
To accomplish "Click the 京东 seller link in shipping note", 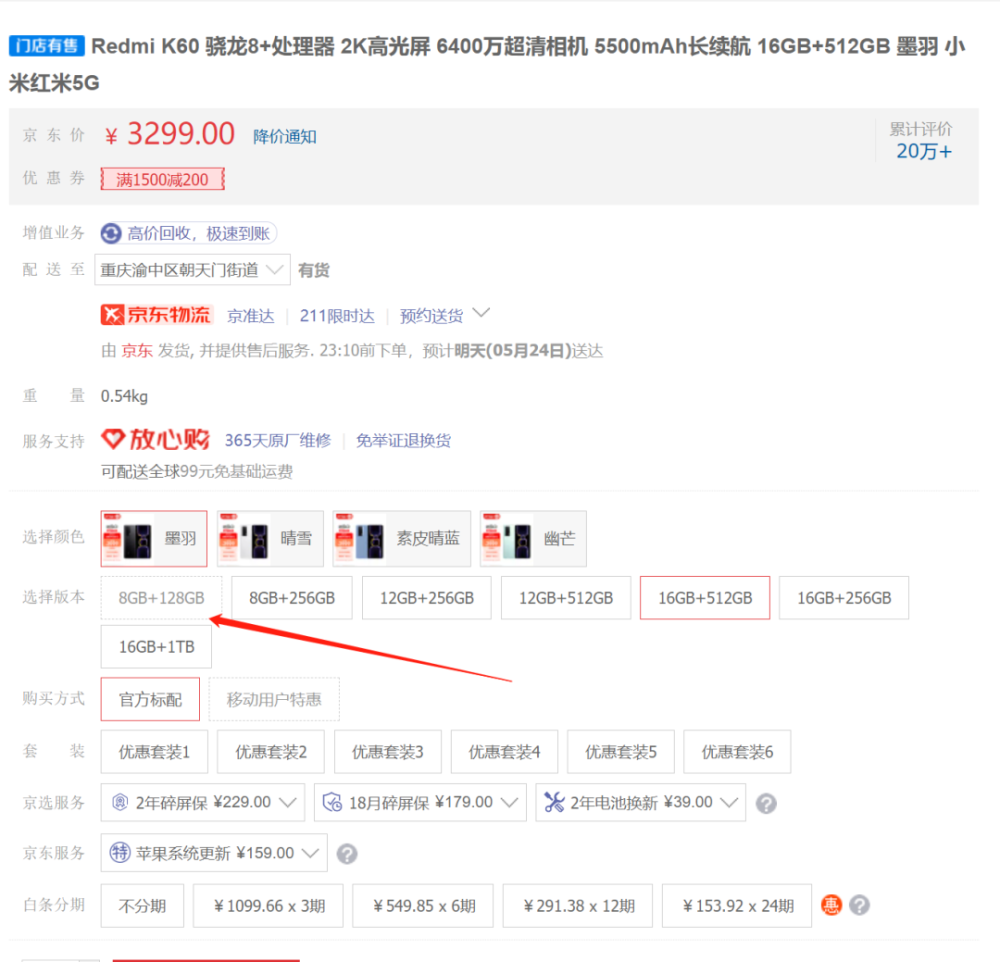I will (136, 351).
